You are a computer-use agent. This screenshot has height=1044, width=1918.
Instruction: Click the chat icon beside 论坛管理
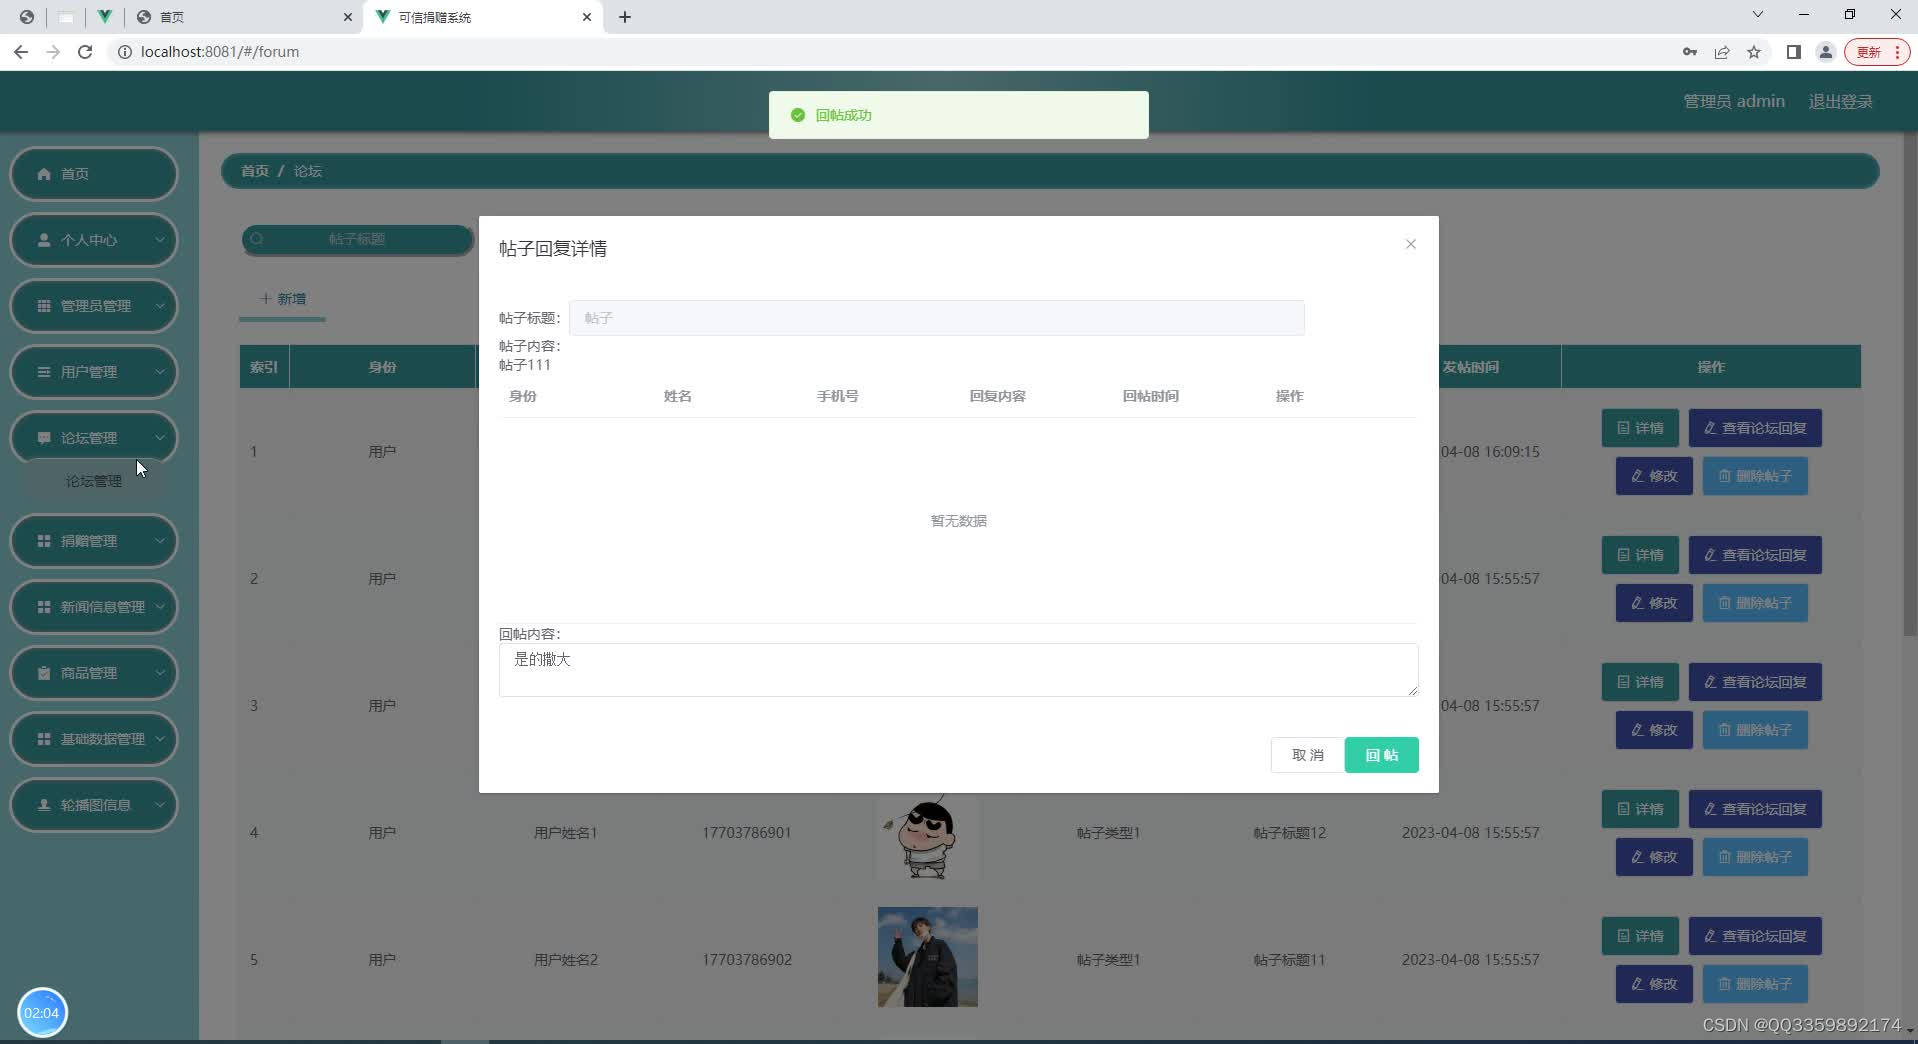point(44,438)
